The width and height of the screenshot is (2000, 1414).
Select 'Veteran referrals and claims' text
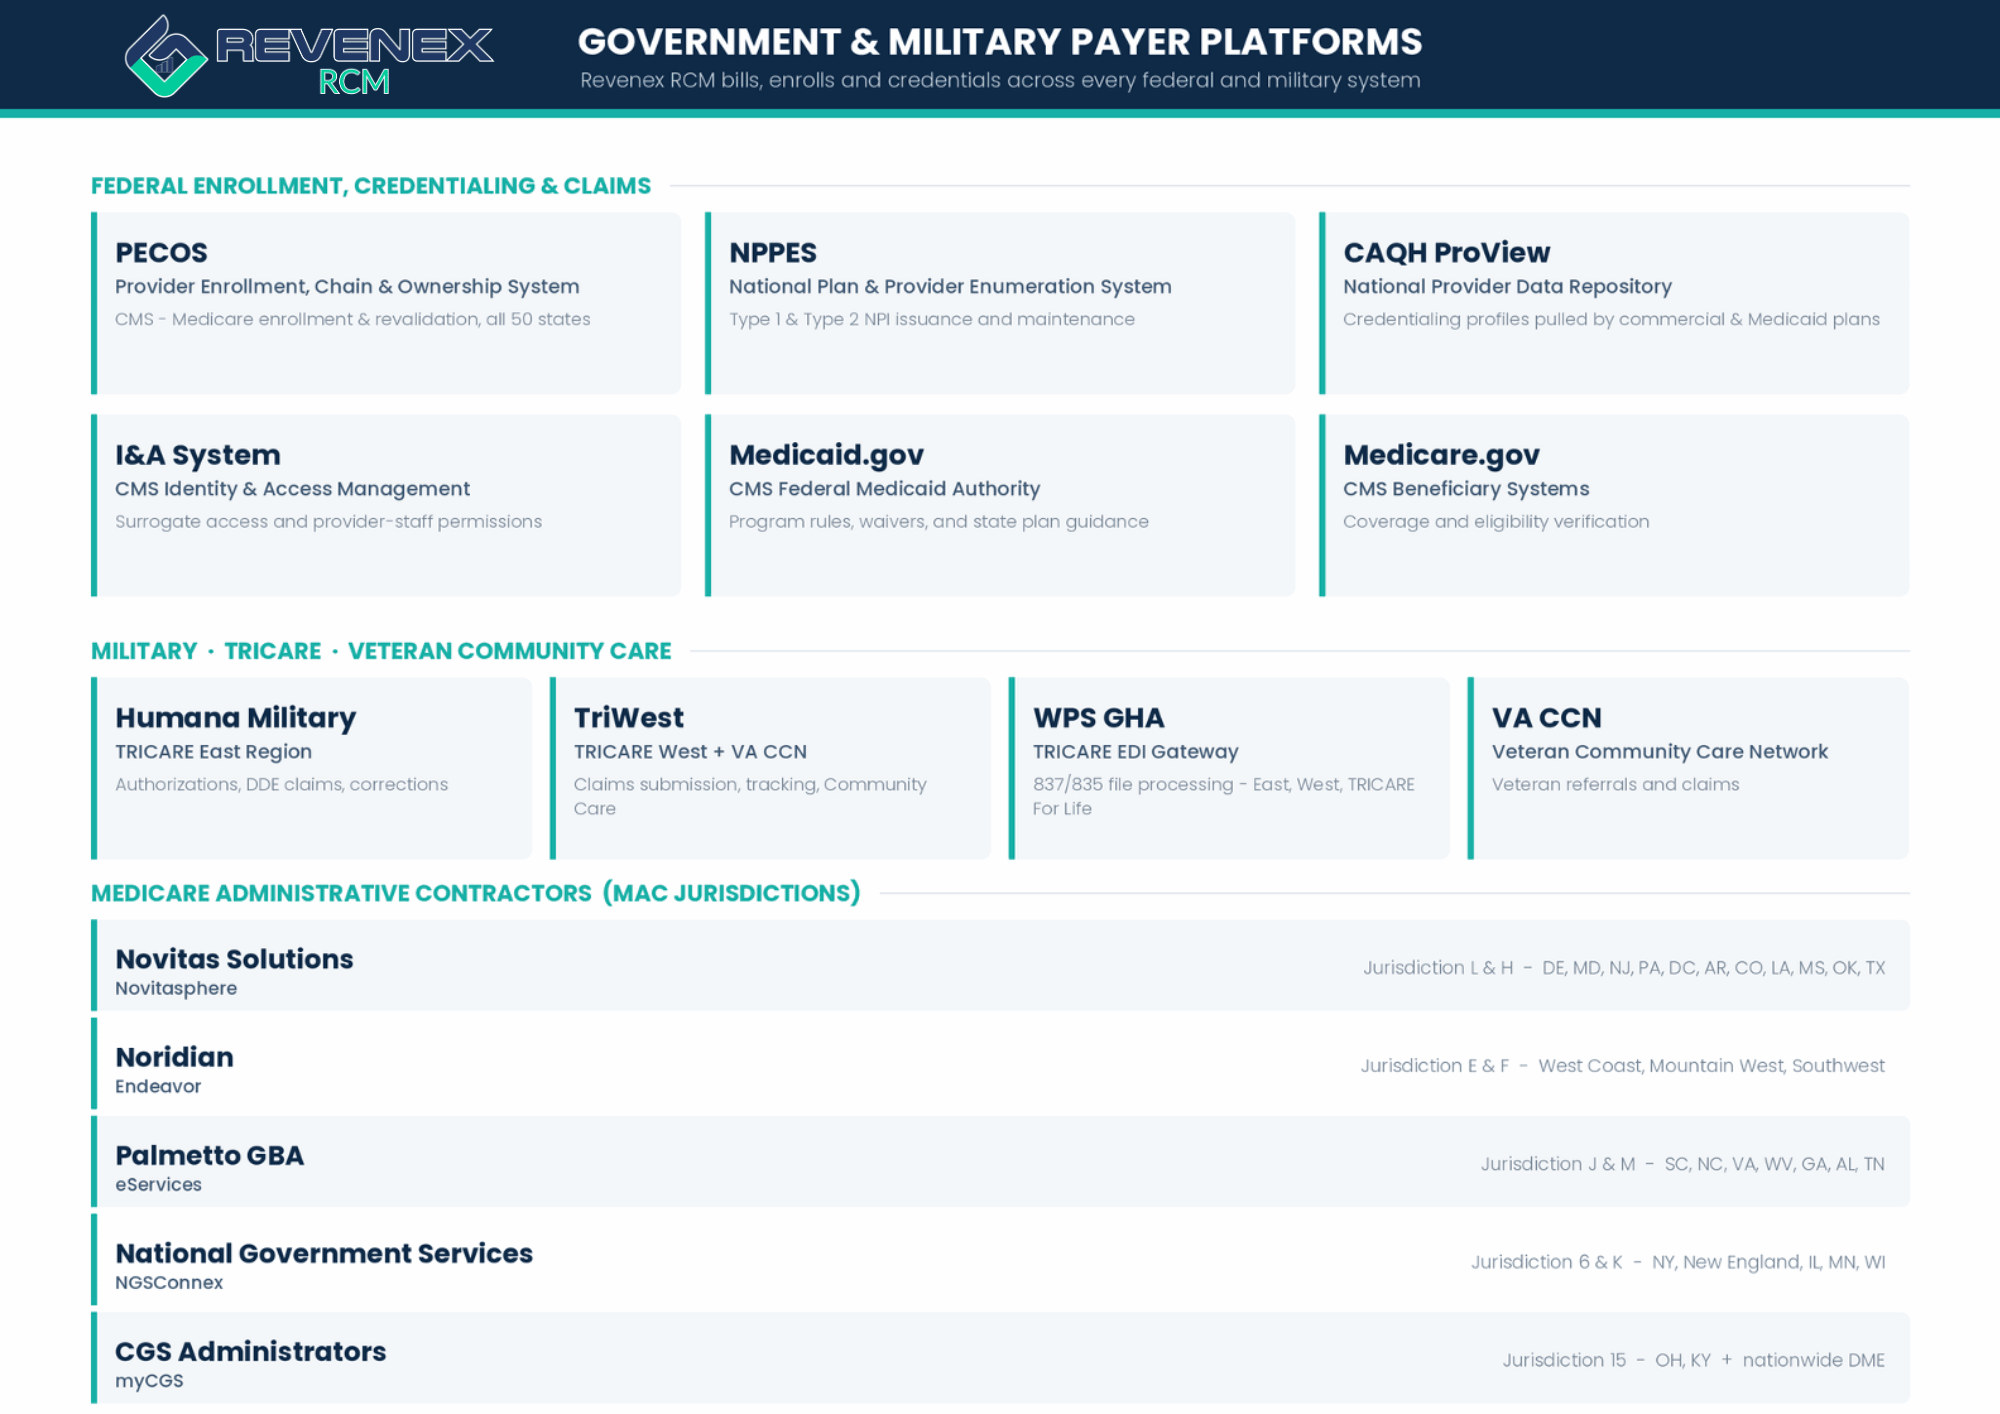pyautogui.click(x=1615, y=785)
